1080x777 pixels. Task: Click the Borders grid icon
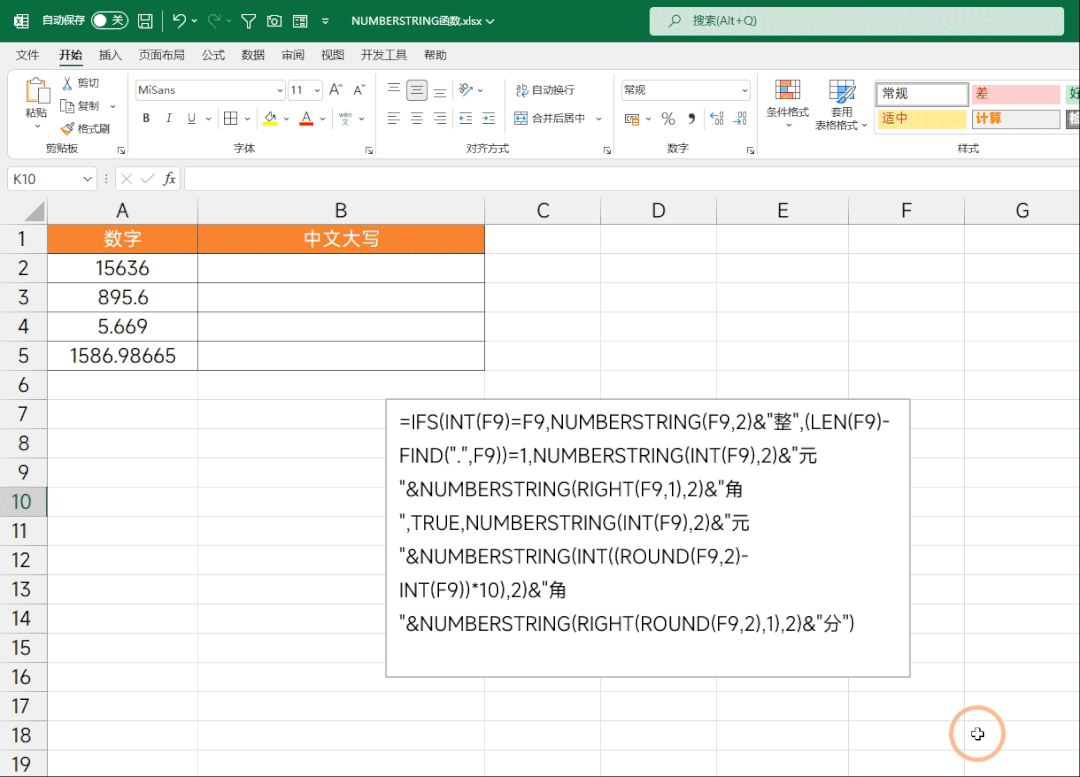[x=231, y=118]
